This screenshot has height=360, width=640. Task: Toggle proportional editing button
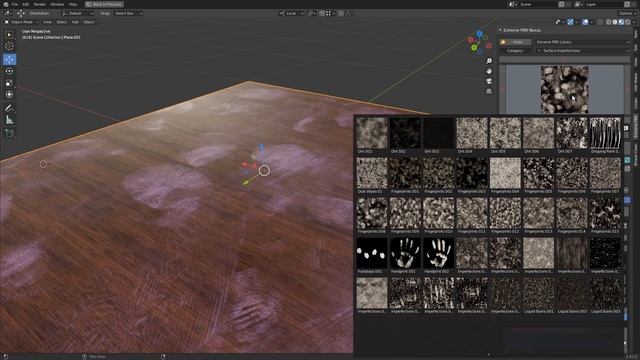coord(341,13)
